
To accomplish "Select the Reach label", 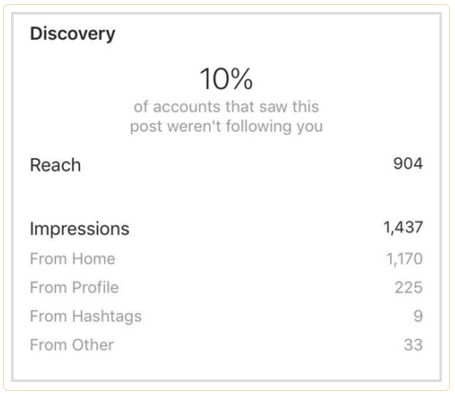I will pos(55,165).
